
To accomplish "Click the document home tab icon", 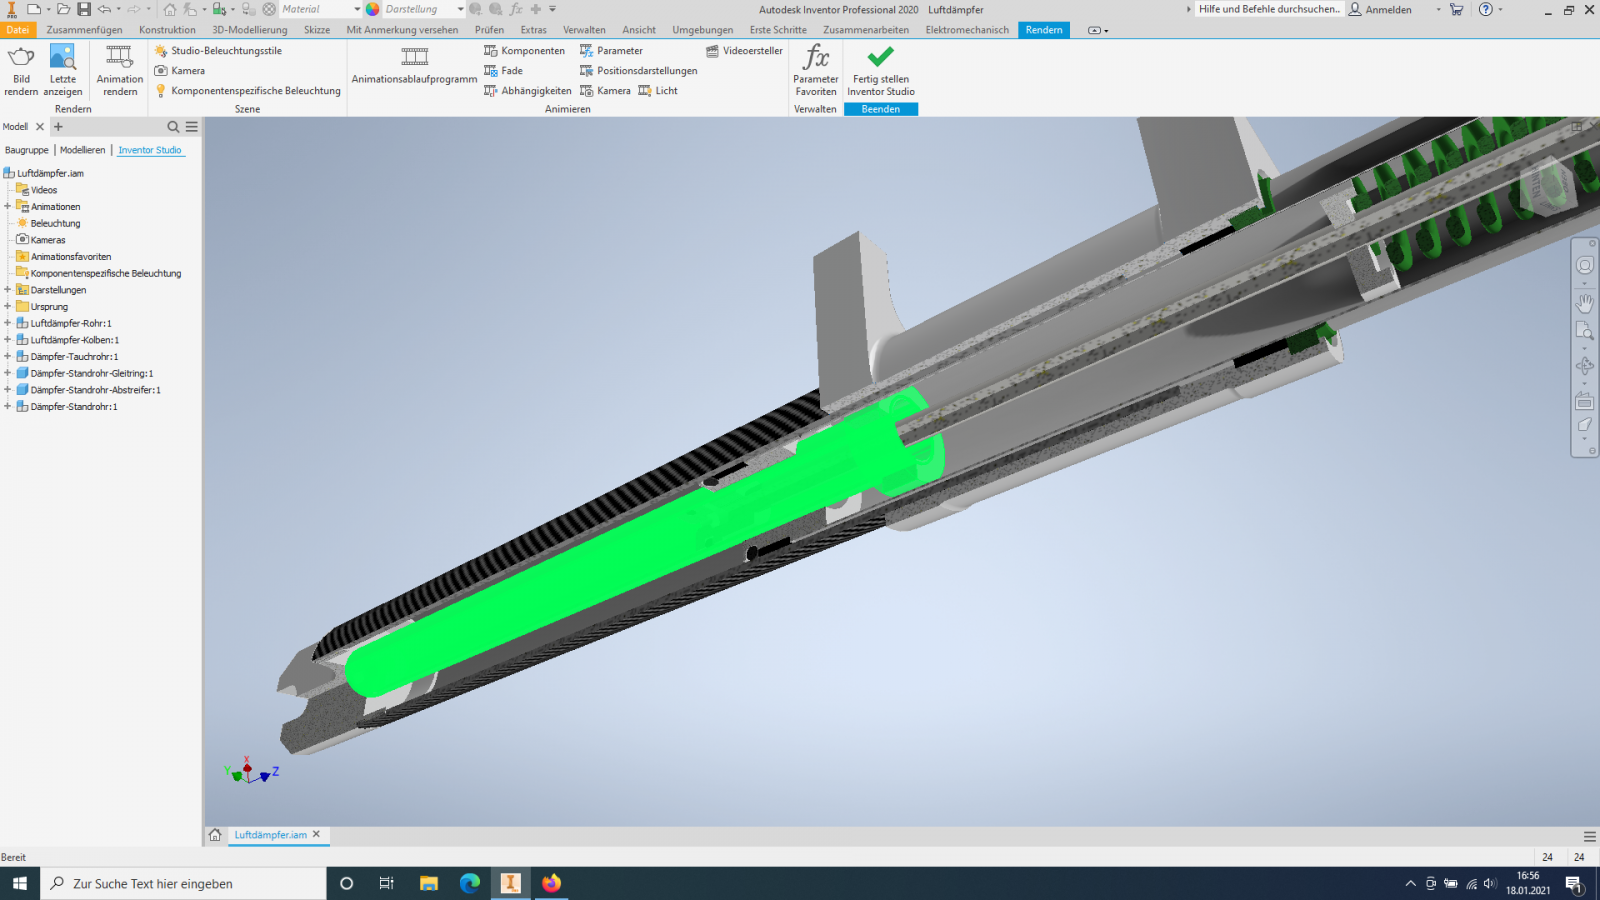I will pos(215,835).
